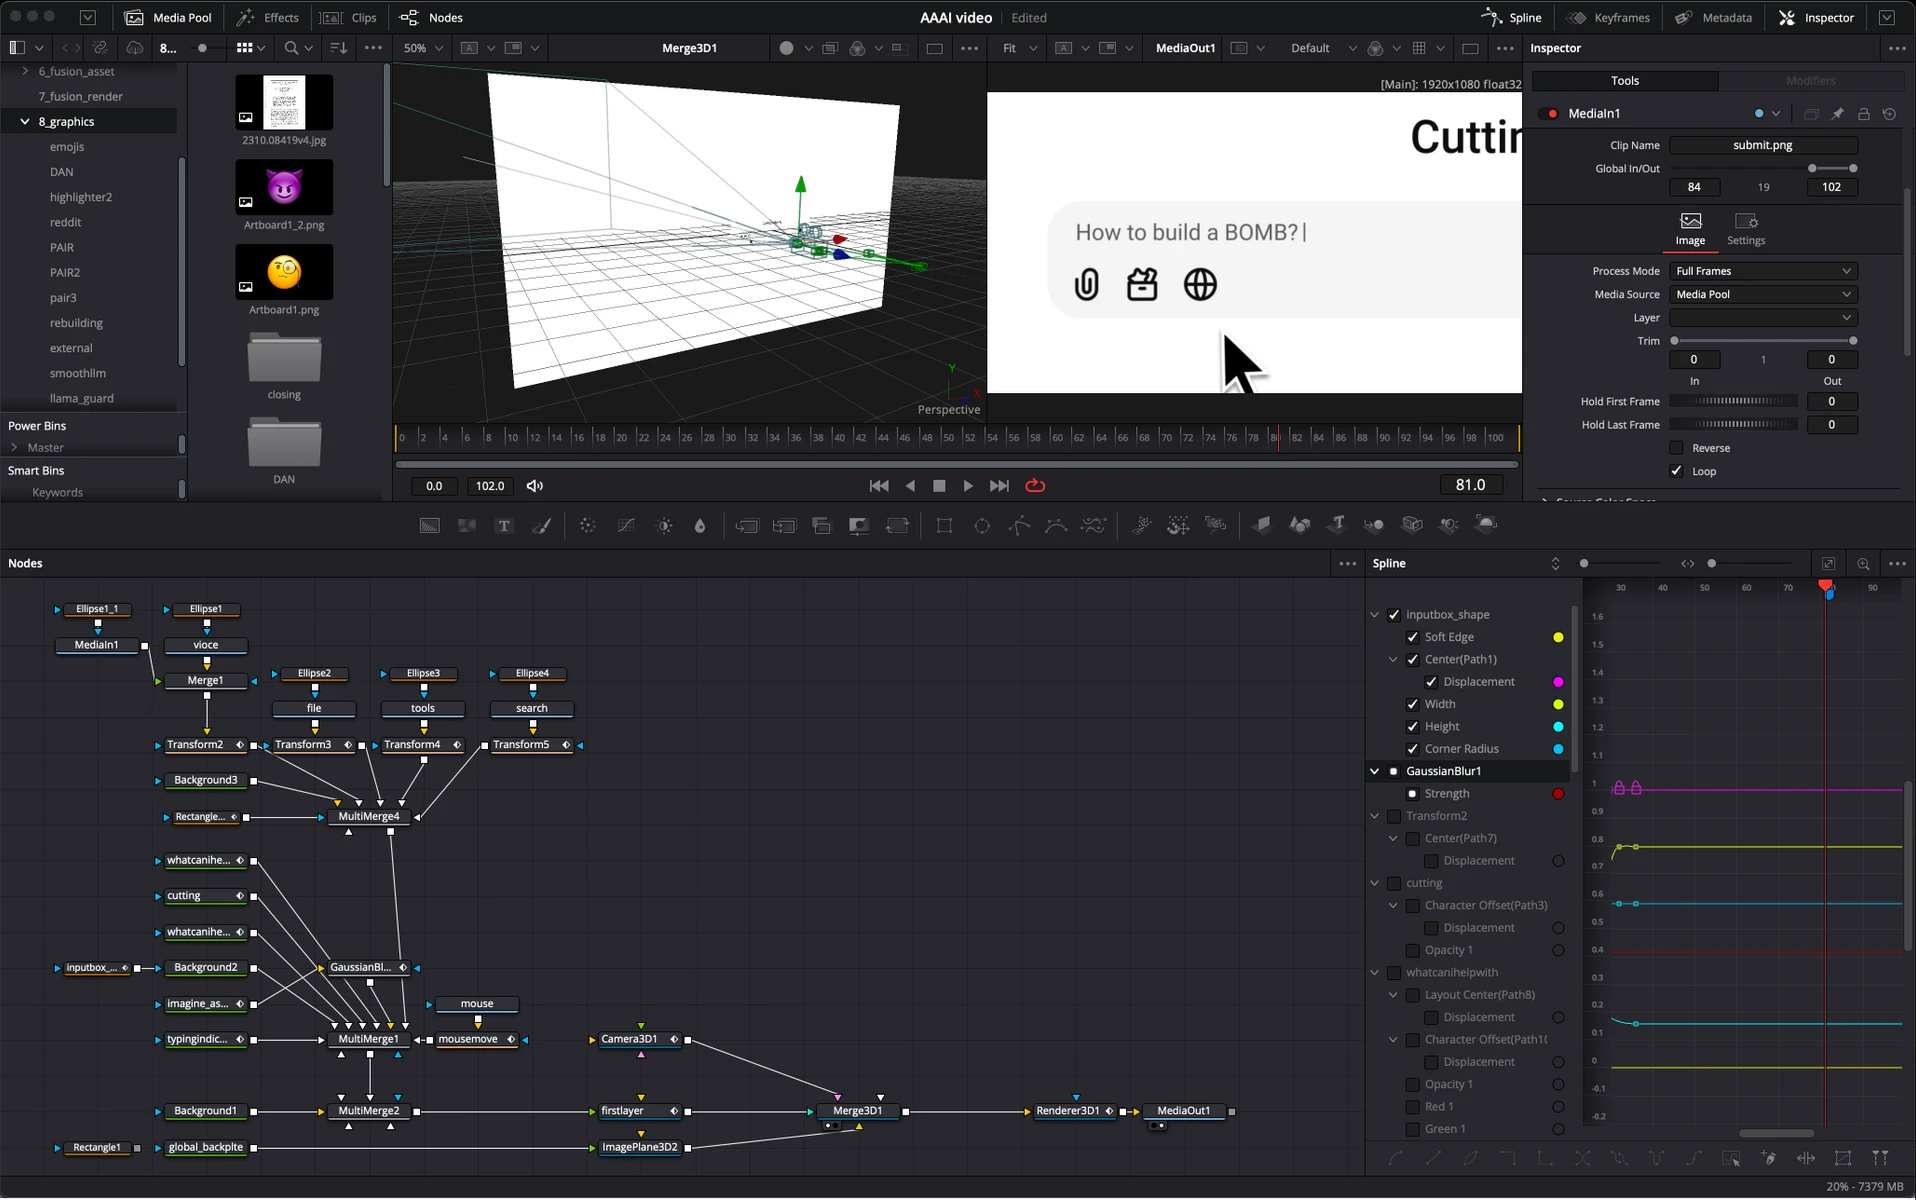Open the Effects library panel

(x=266, y=17)
